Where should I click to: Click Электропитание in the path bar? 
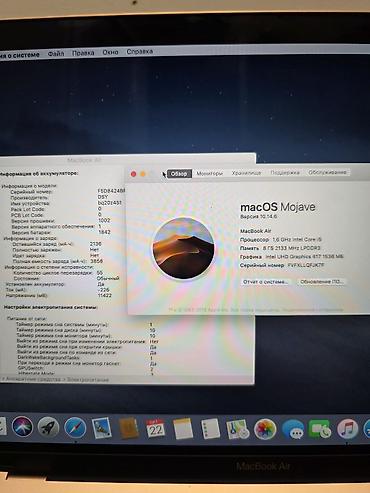87,380
